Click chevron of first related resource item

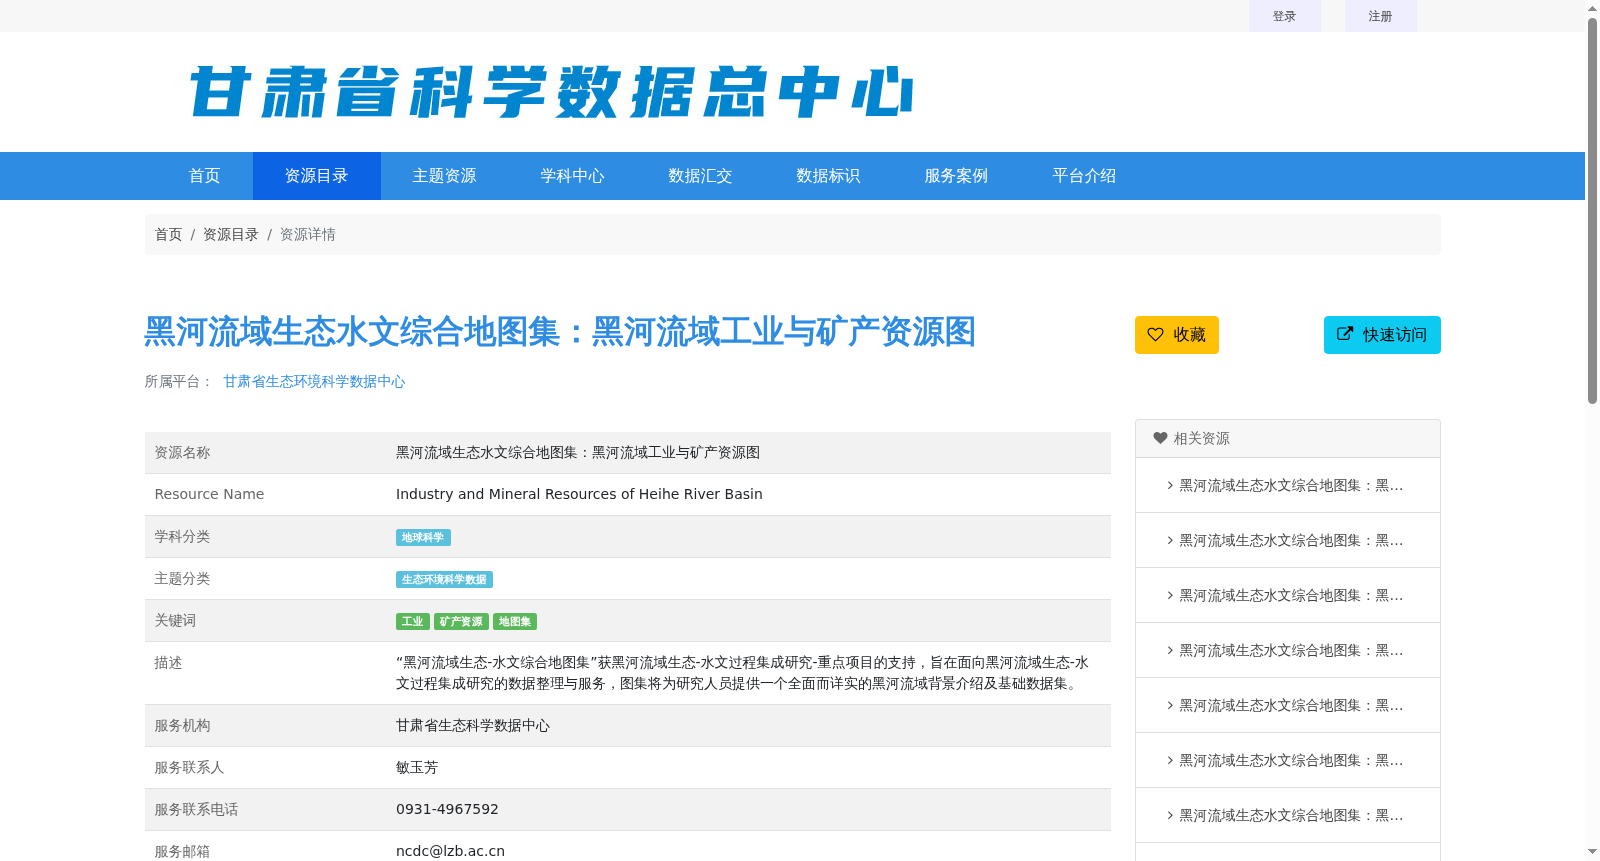click(x=1170, y=485)
